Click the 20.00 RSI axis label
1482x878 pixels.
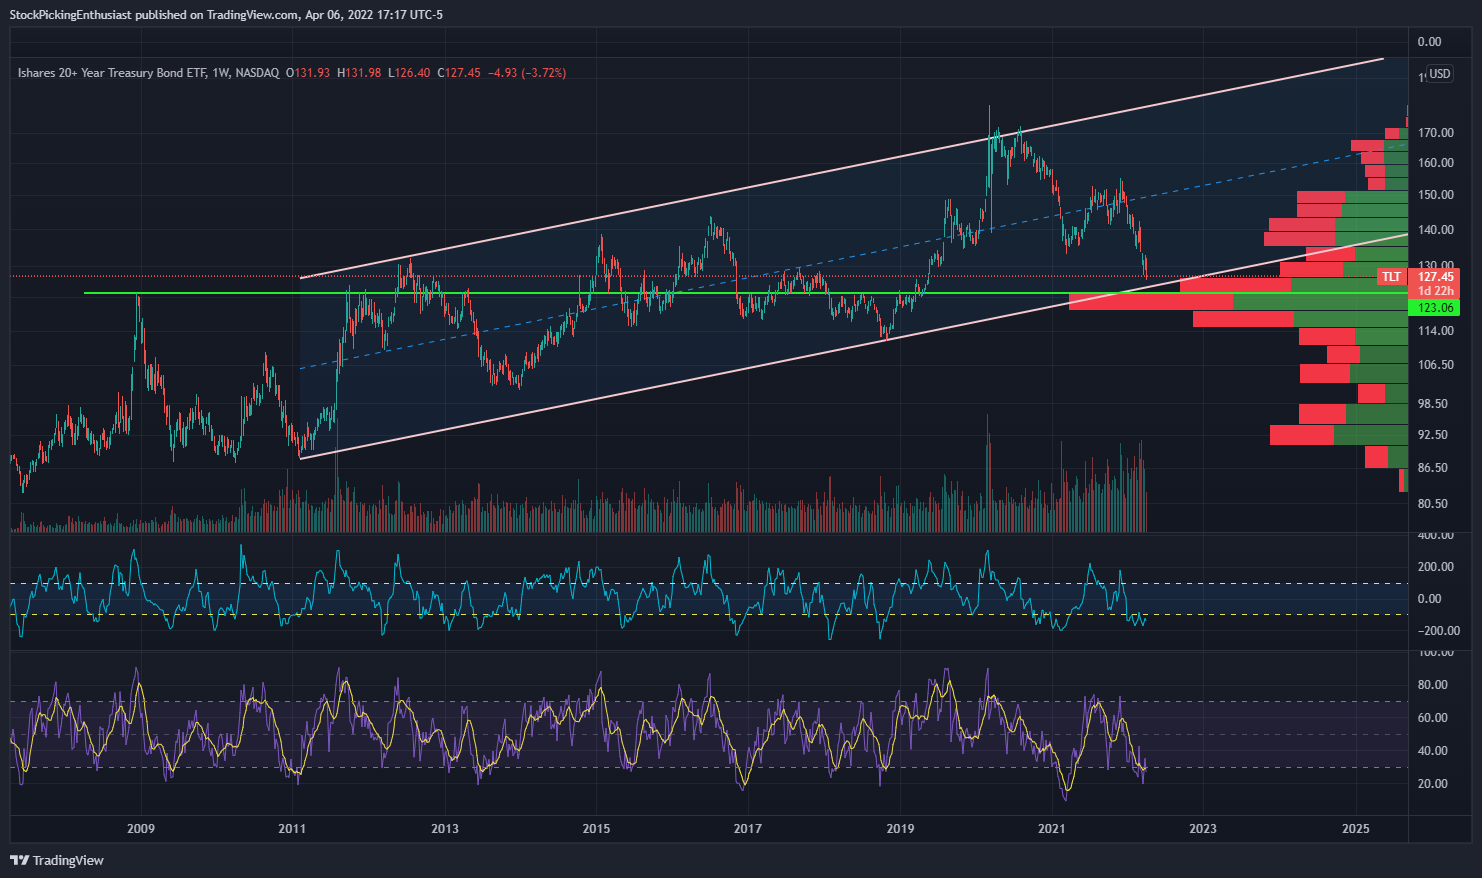point(1433,784)
